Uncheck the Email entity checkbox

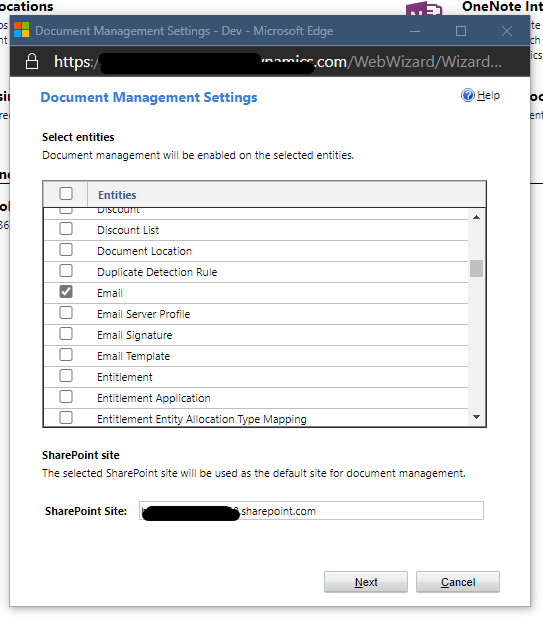click(66, 292)
